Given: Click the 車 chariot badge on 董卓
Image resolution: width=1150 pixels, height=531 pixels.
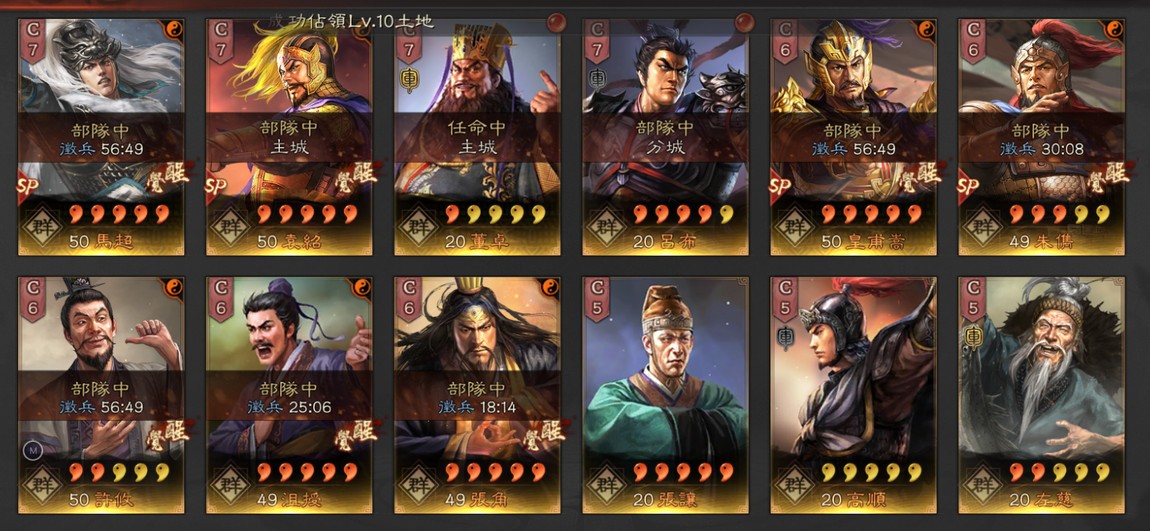Looking at the screenshot, I should pos(410,78).
